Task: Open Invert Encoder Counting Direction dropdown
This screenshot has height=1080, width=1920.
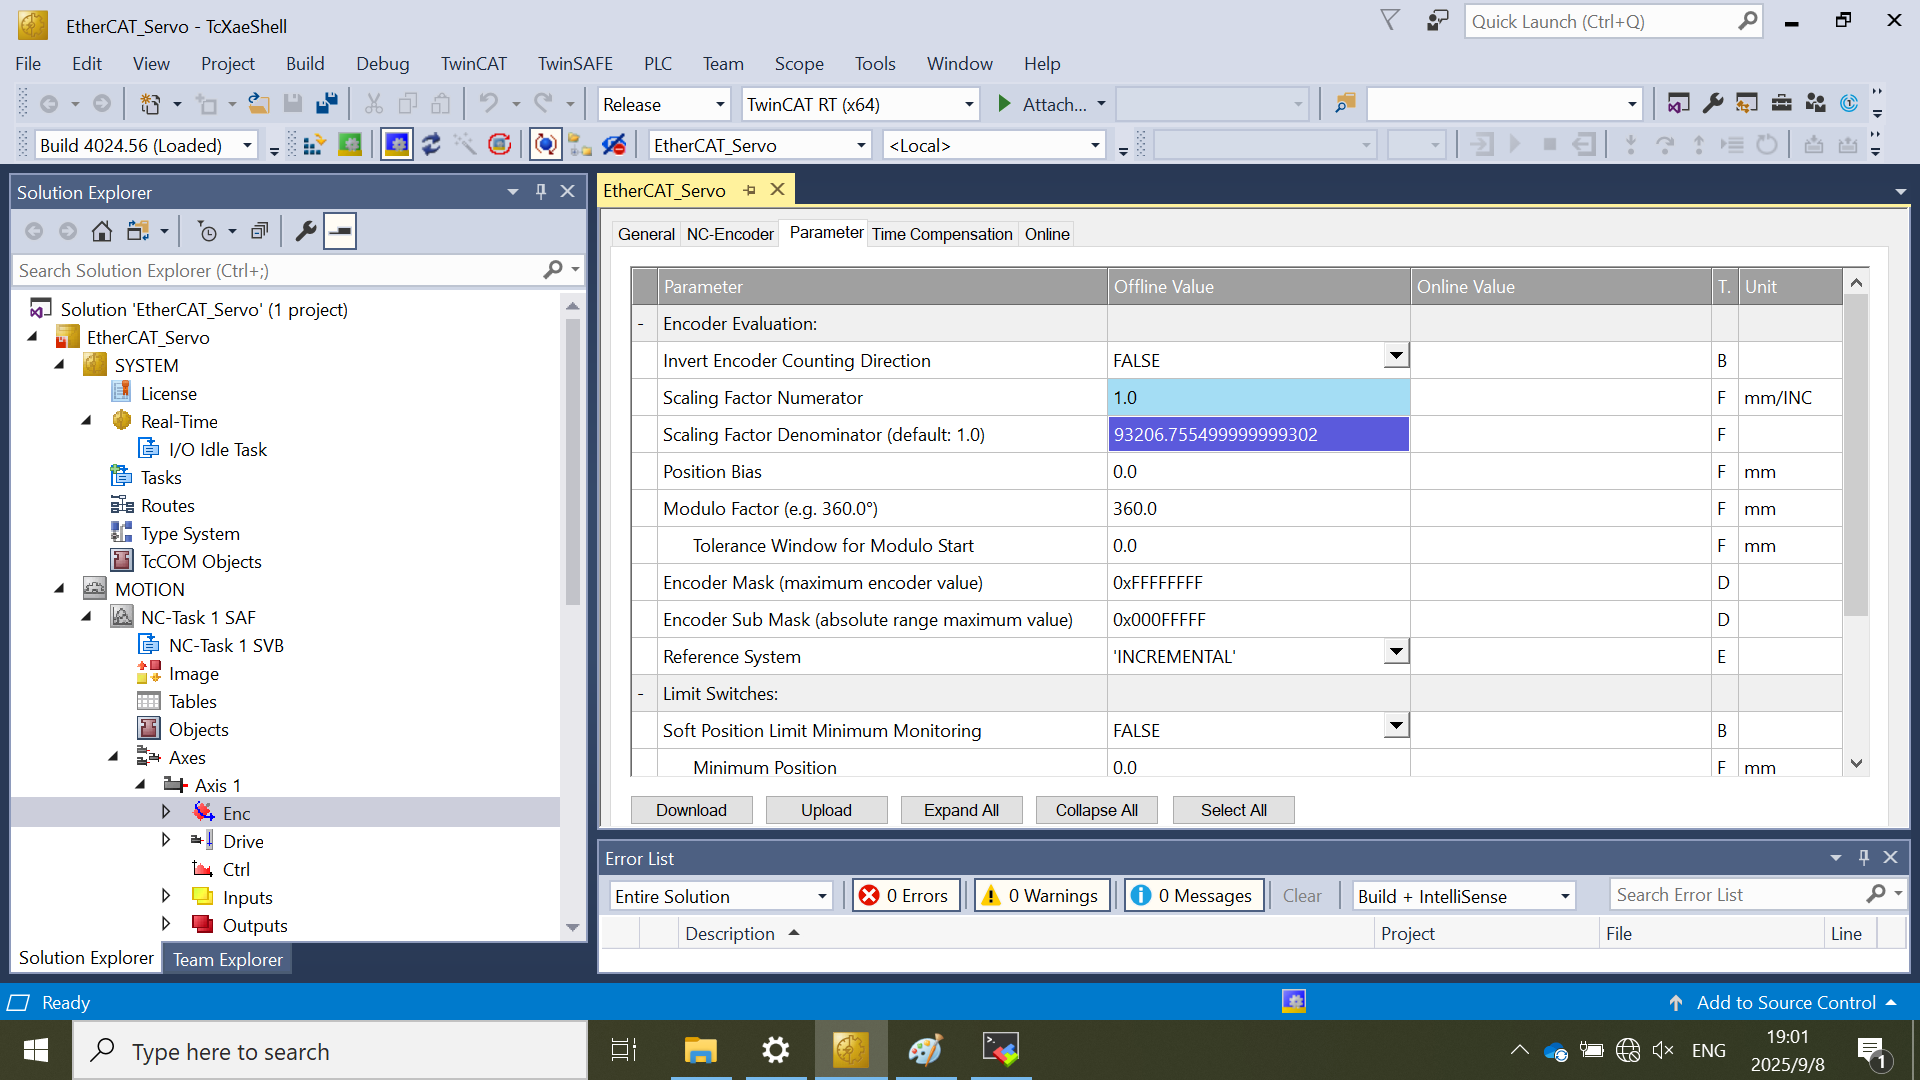Action: tap(1396, 356)
